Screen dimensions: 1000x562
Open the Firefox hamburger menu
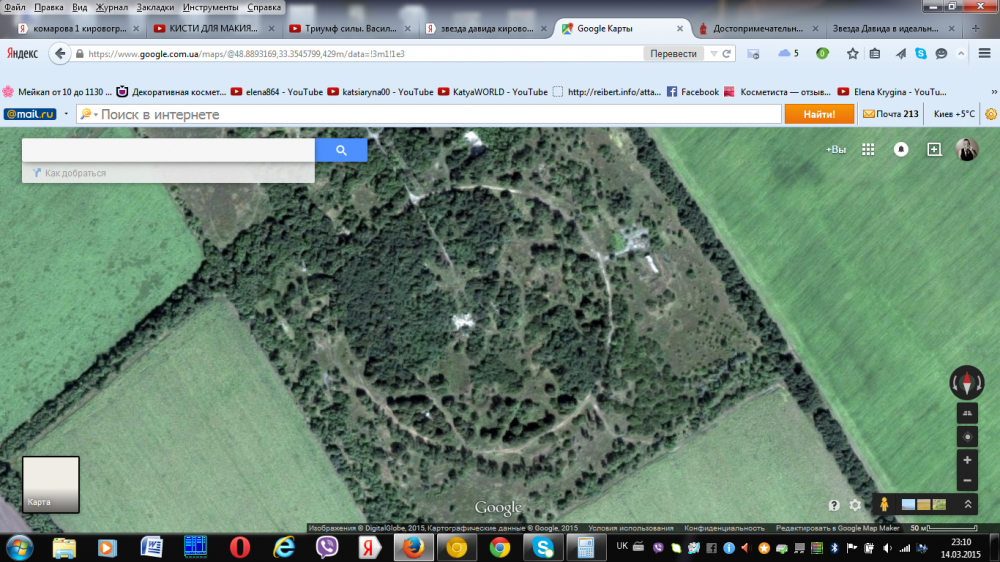[x=985, y=54]
